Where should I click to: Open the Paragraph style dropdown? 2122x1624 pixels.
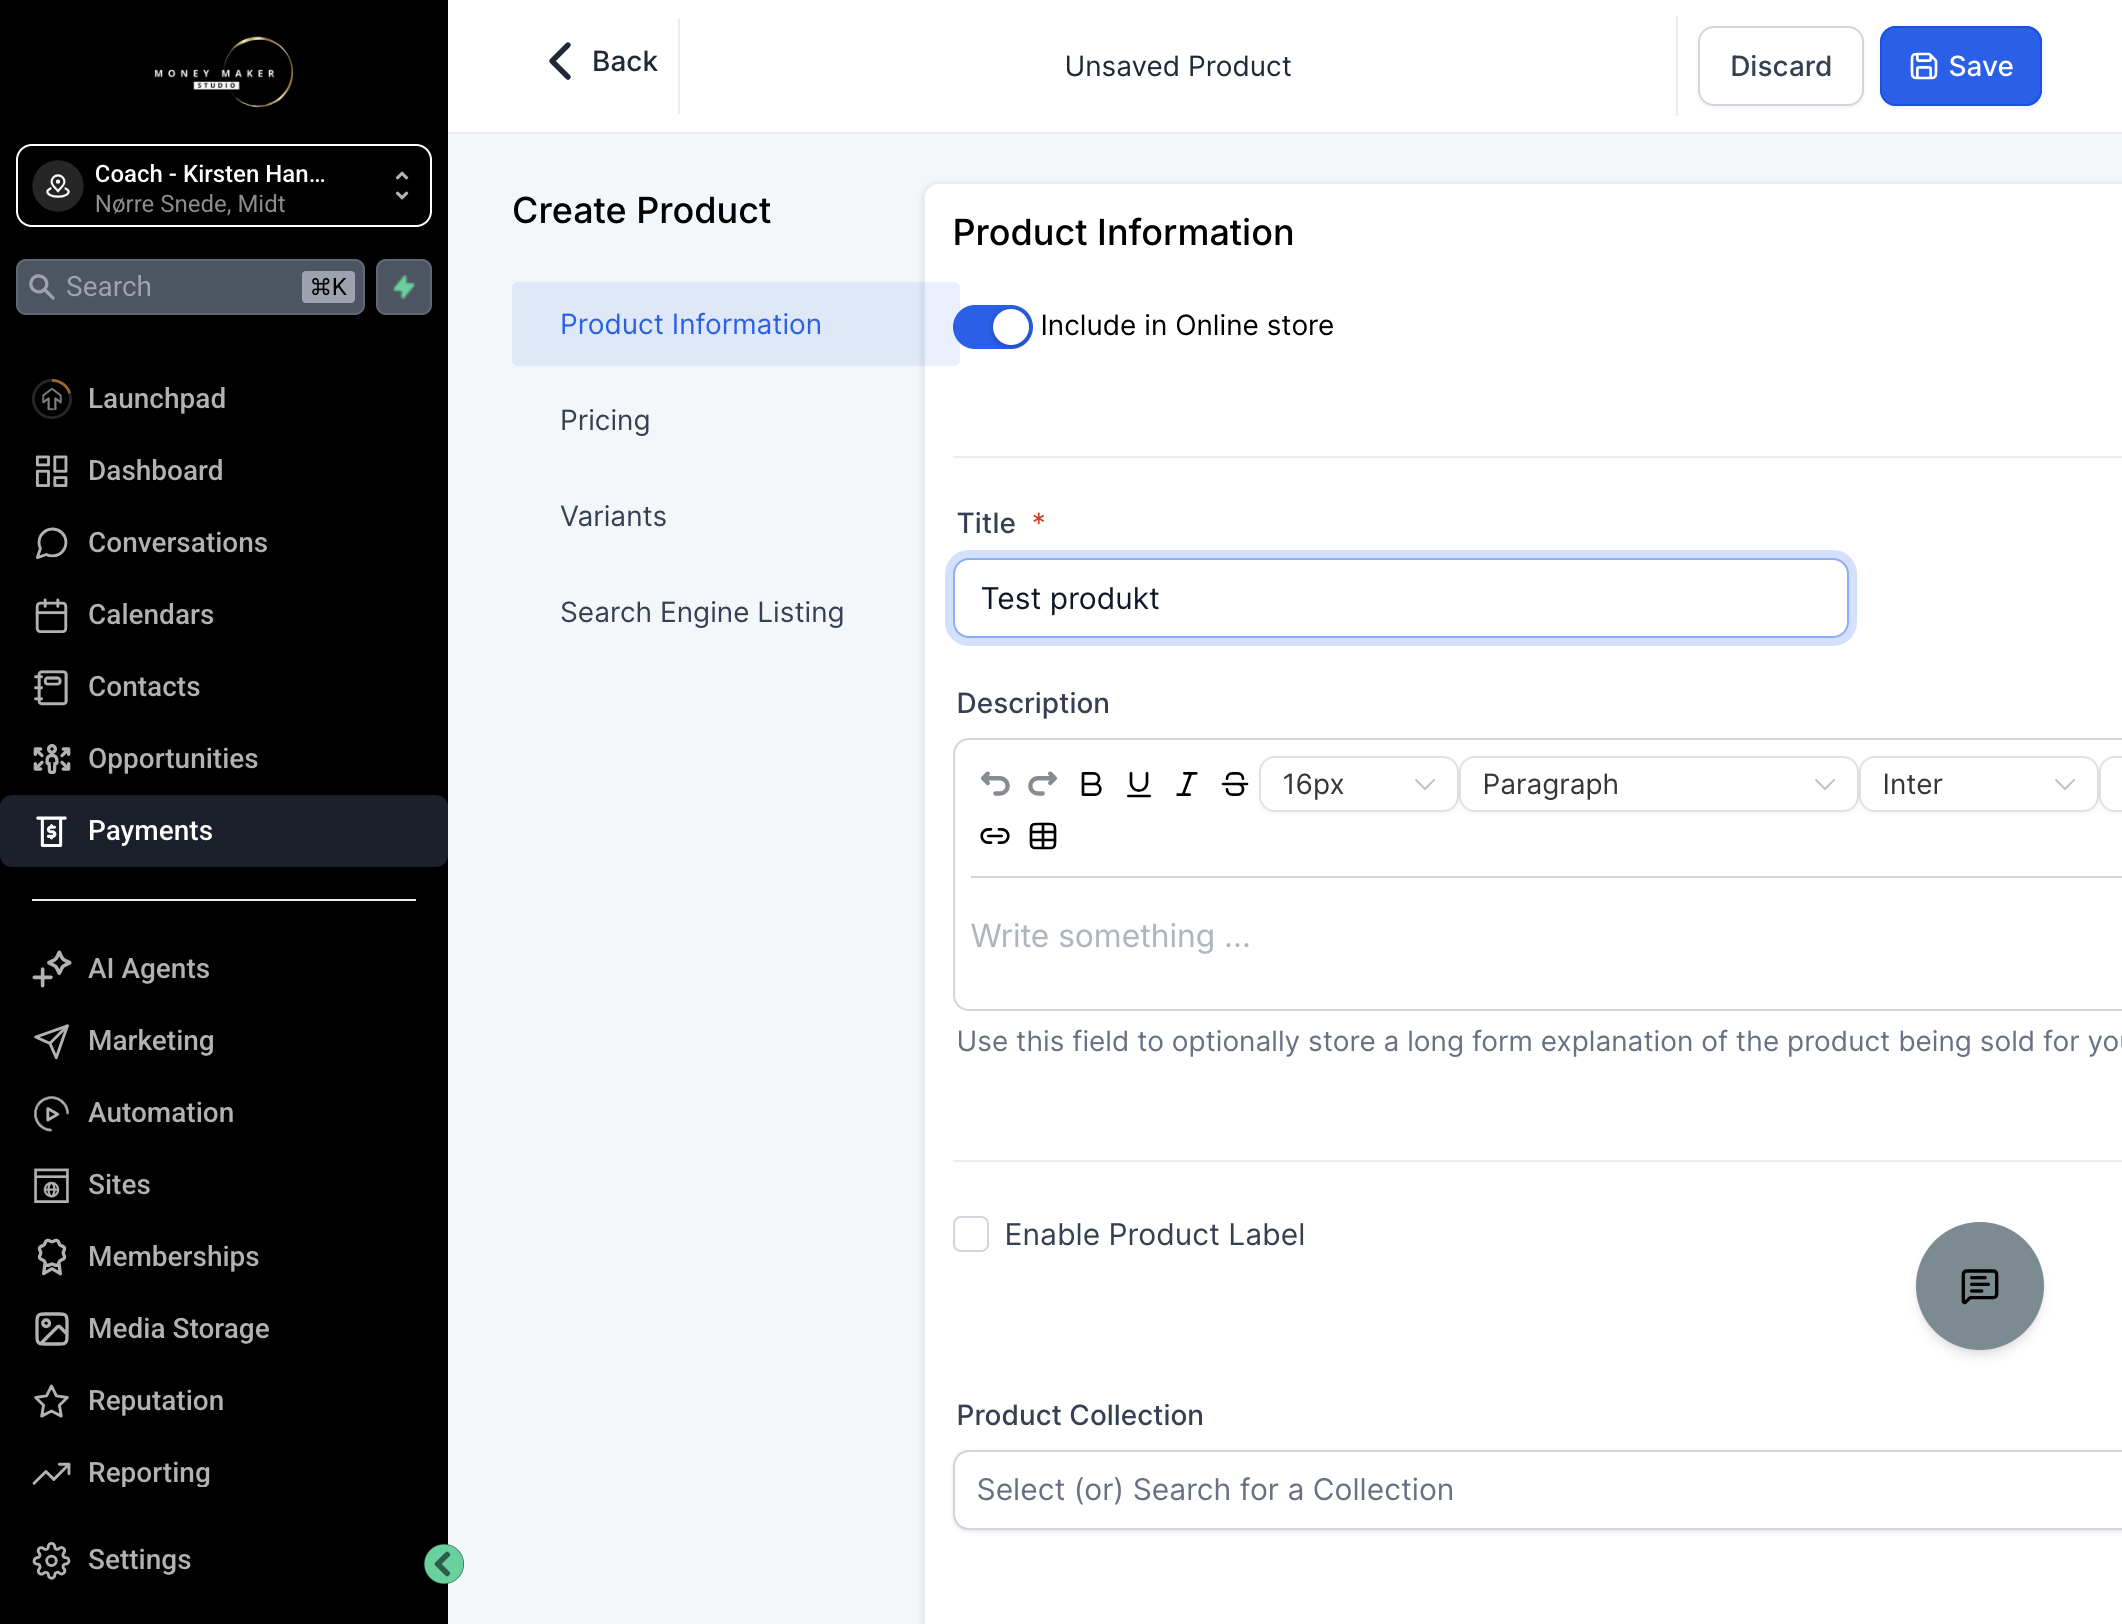(1658, 784)
